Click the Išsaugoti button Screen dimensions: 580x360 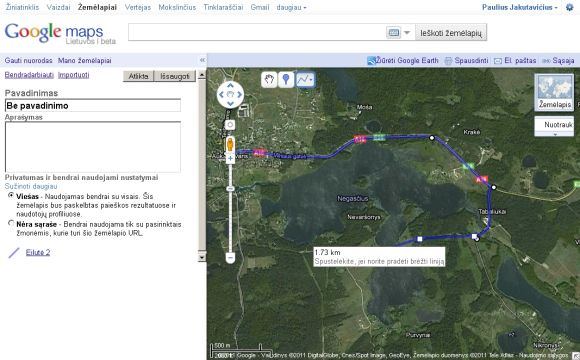click(175, 76)
